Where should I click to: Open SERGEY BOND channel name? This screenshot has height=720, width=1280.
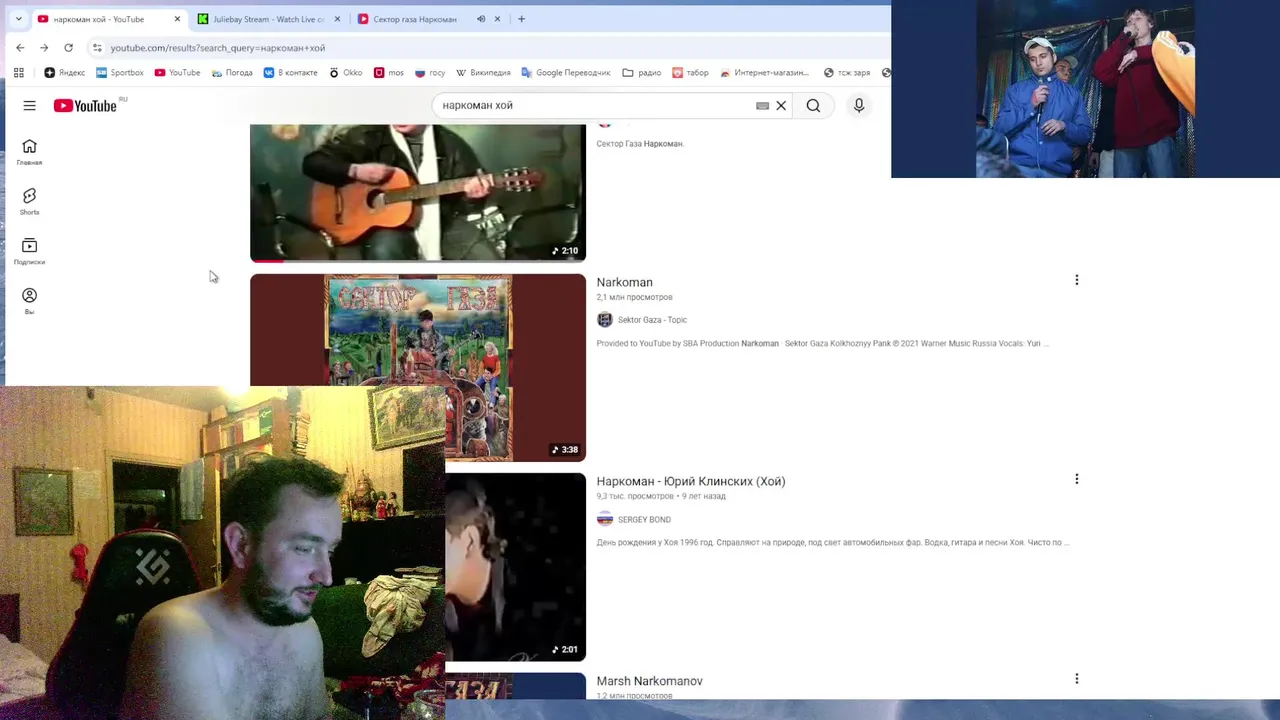click(x=644, y=520)
